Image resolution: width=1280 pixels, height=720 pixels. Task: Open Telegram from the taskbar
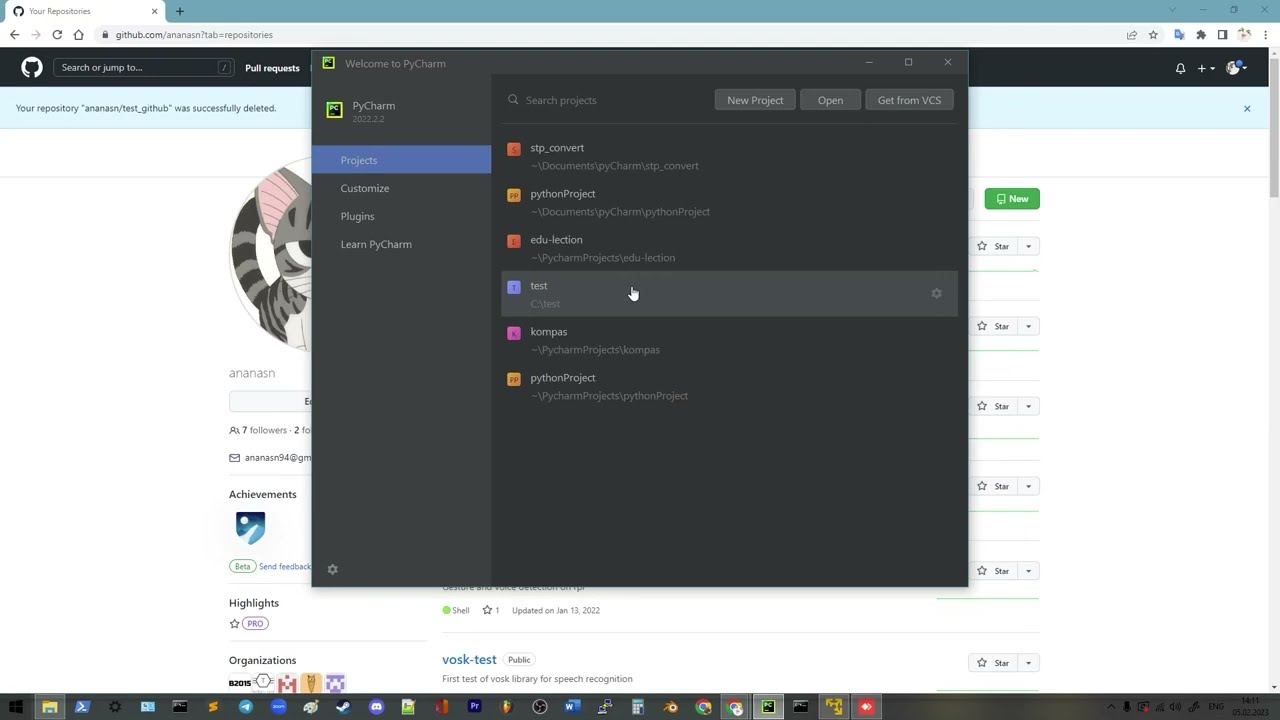[245, 707]
